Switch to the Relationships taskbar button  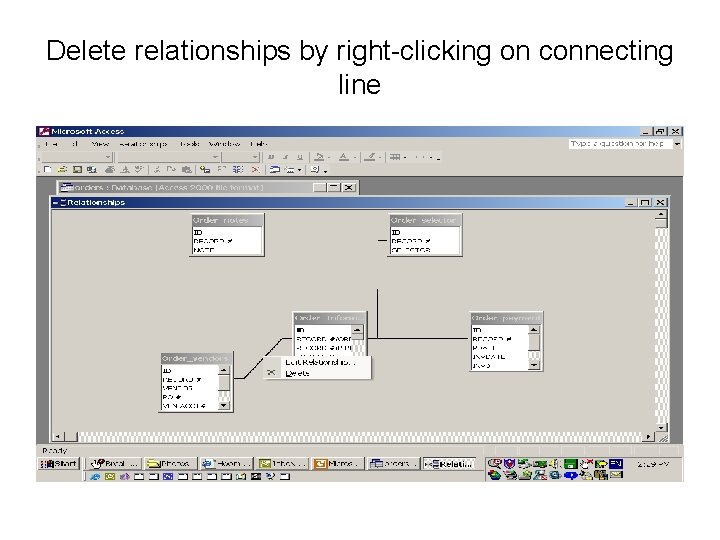[449, 464]
